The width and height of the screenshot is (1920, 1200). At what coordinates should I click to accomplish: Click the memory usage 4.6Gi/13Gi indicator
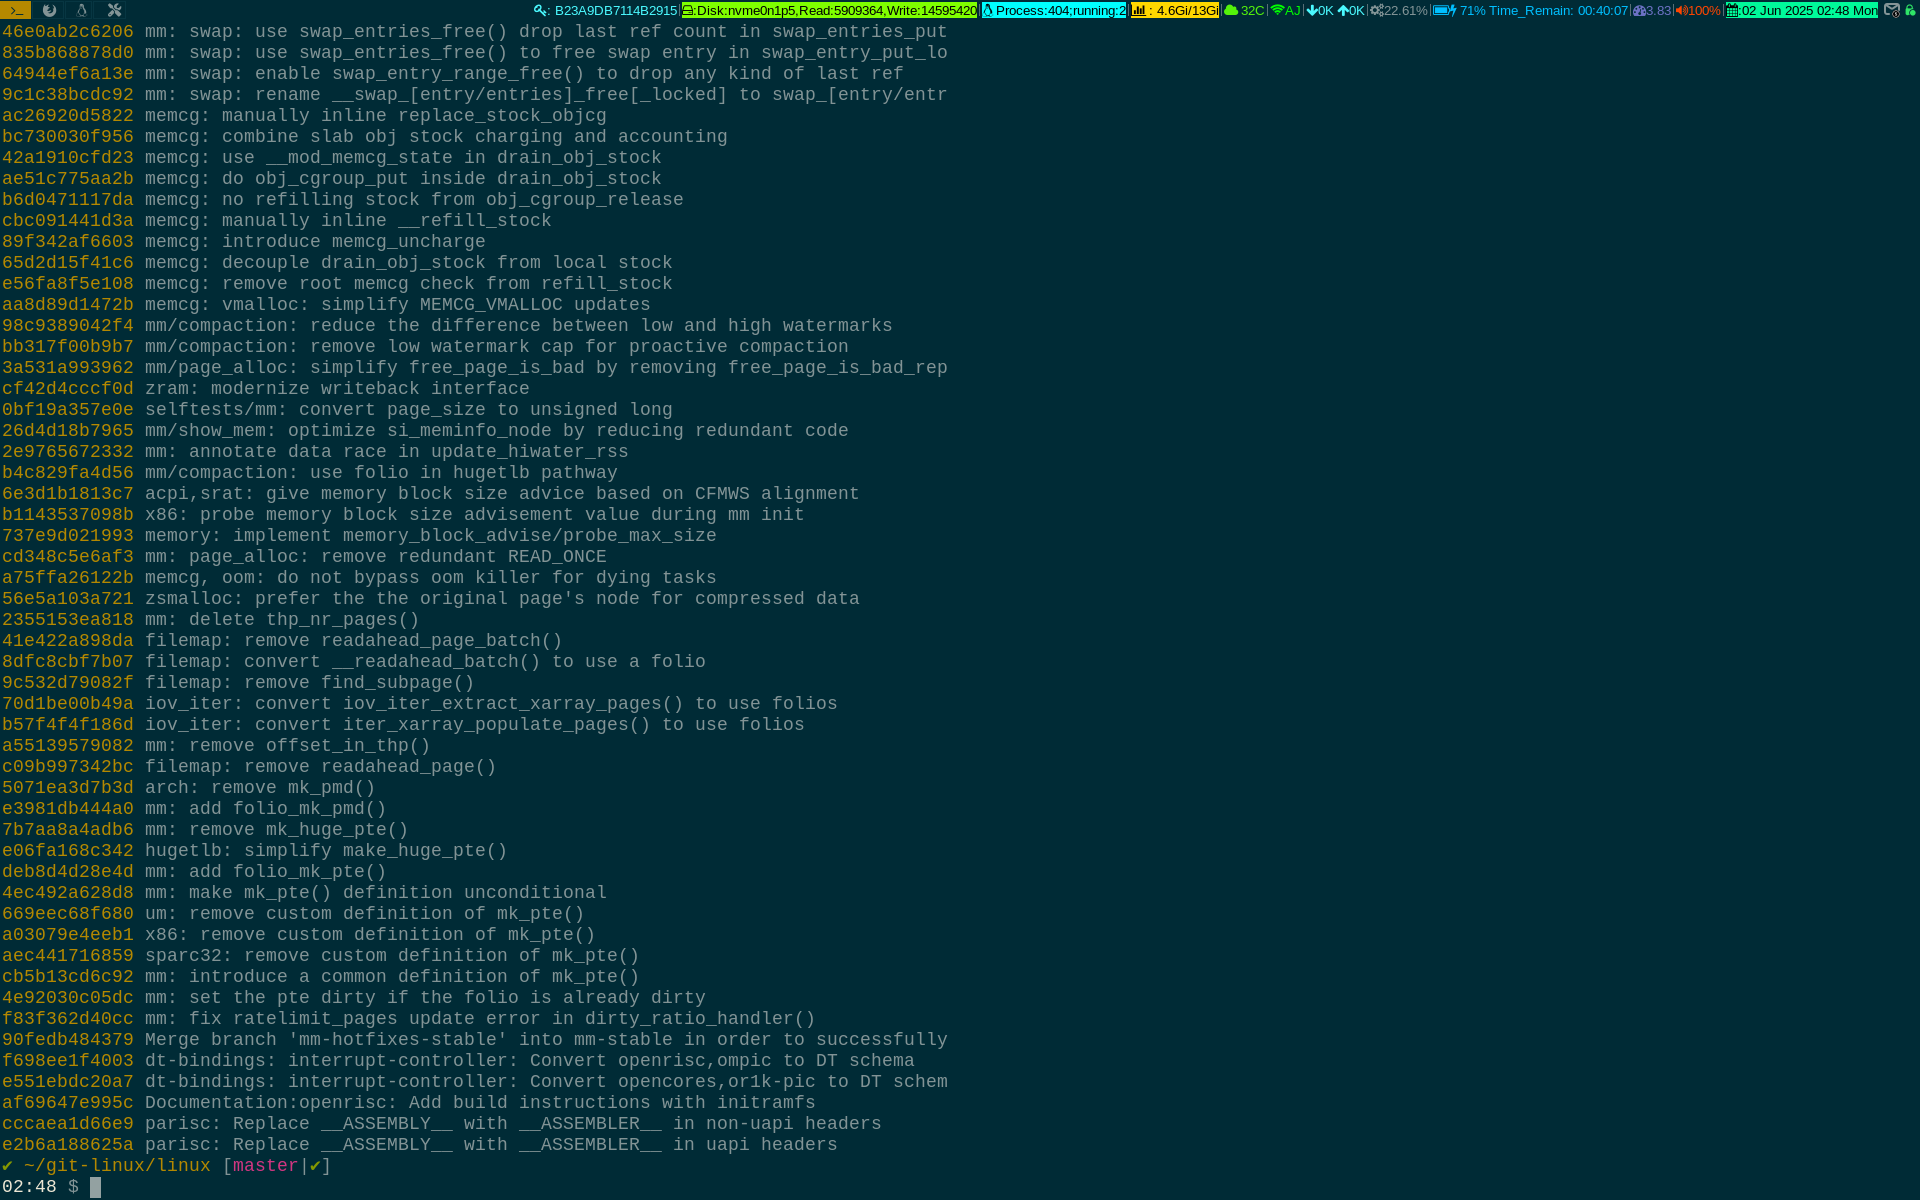[1175, 10]
